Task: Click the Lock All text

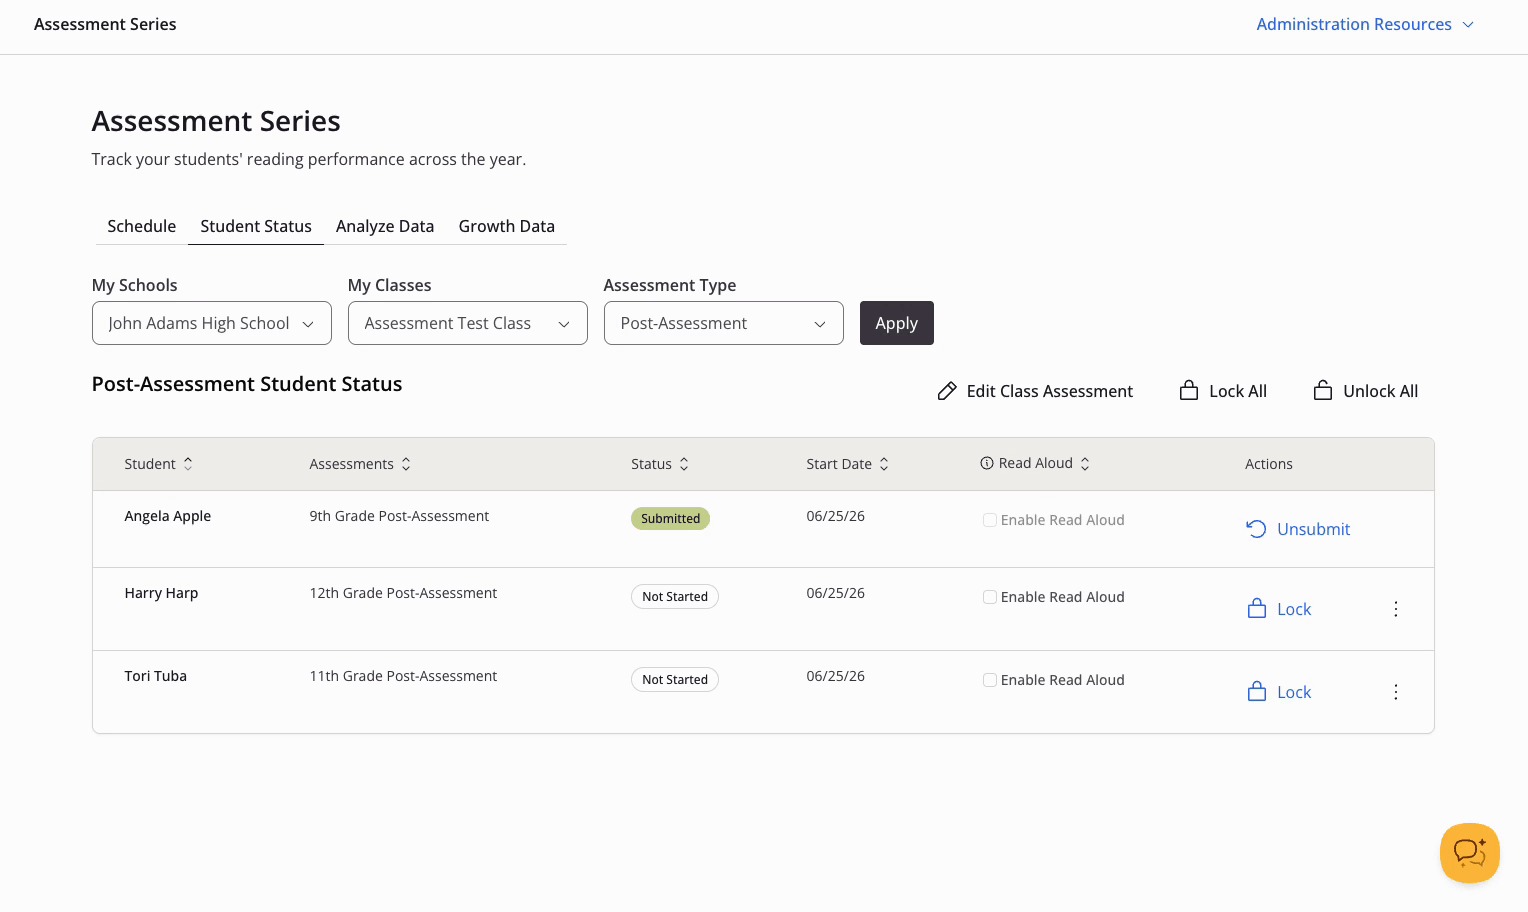Action: (x=1238, y=391)
